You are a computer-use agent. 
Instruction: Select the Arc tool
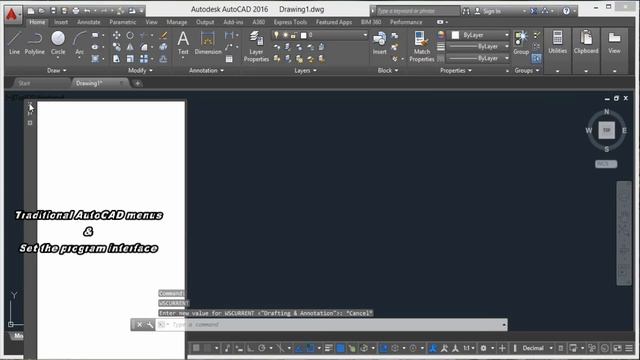pyautogui.click(x=80, y=43)
